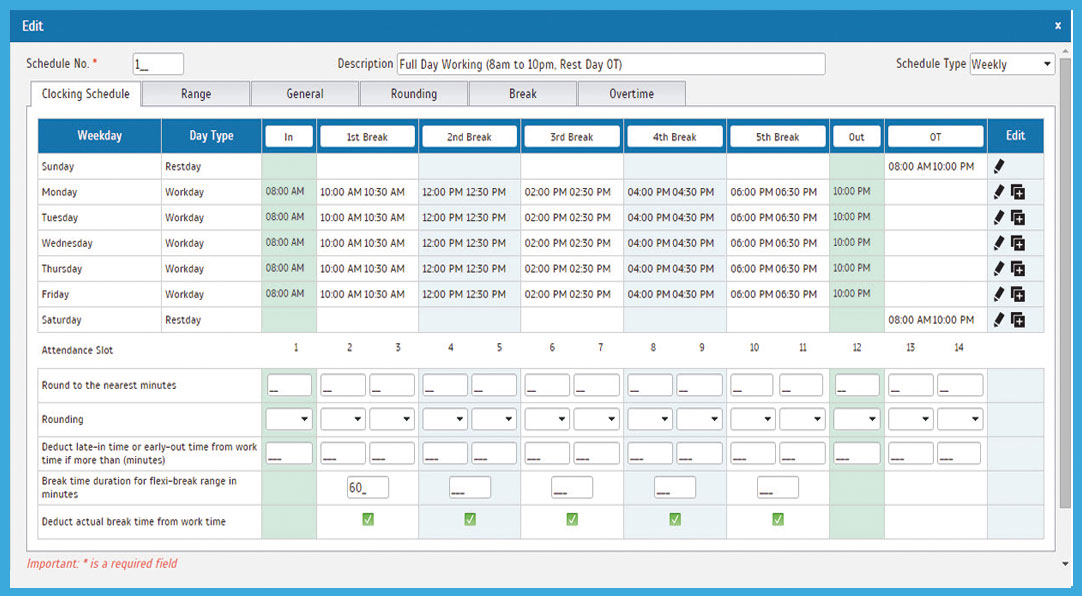This screenshot has height=596, width=1082.
Task: Click the pencil edit icon for Wednesday
Action: click(x=999, y=243)
